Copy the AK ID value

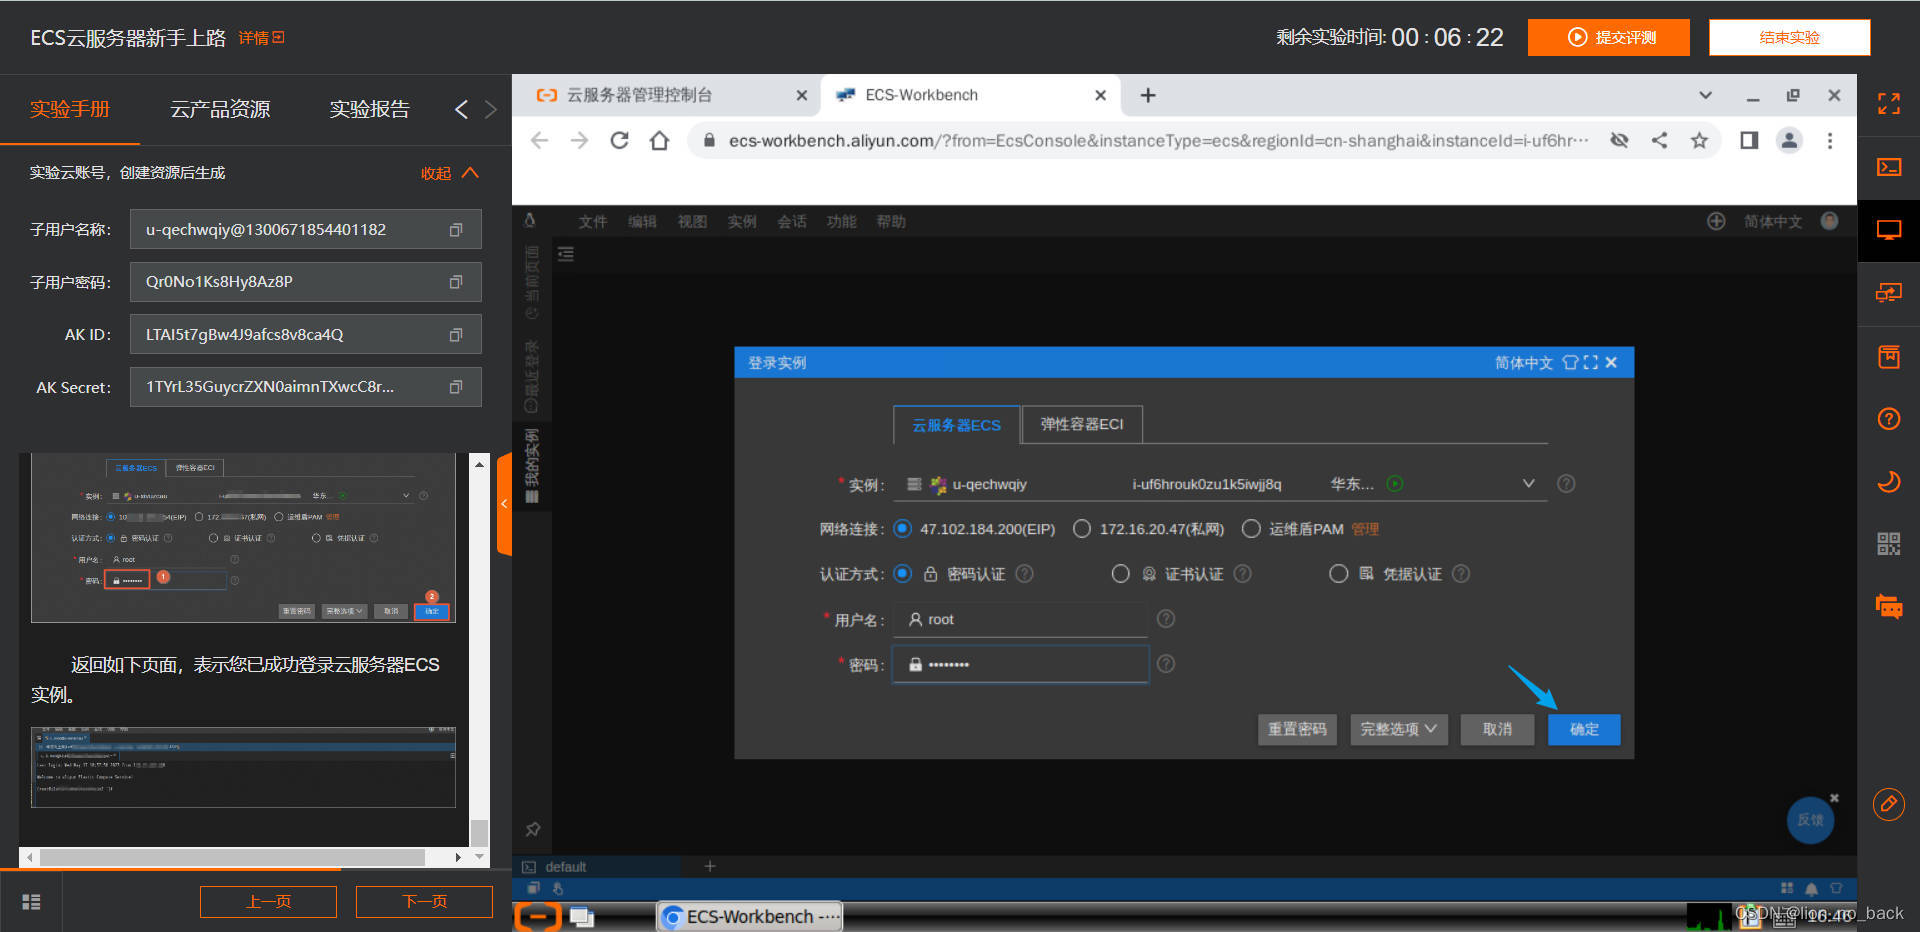coord(456,335)
